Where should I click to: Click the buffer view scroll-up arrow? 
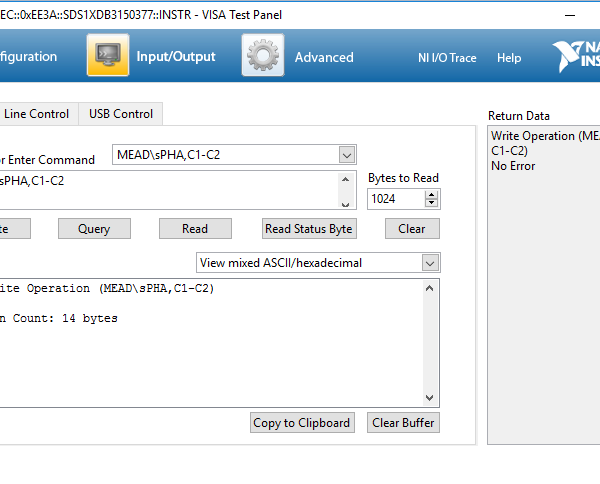pyautogui.click(x=430, y=288)
